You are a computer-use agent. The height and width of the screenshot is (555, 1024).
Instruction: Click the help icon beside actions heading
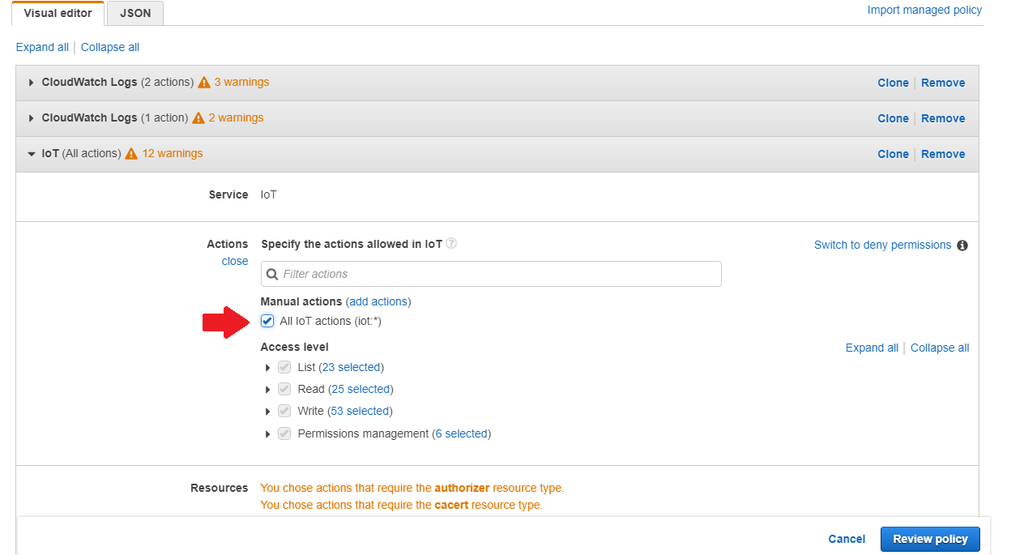tap(452, 244)
